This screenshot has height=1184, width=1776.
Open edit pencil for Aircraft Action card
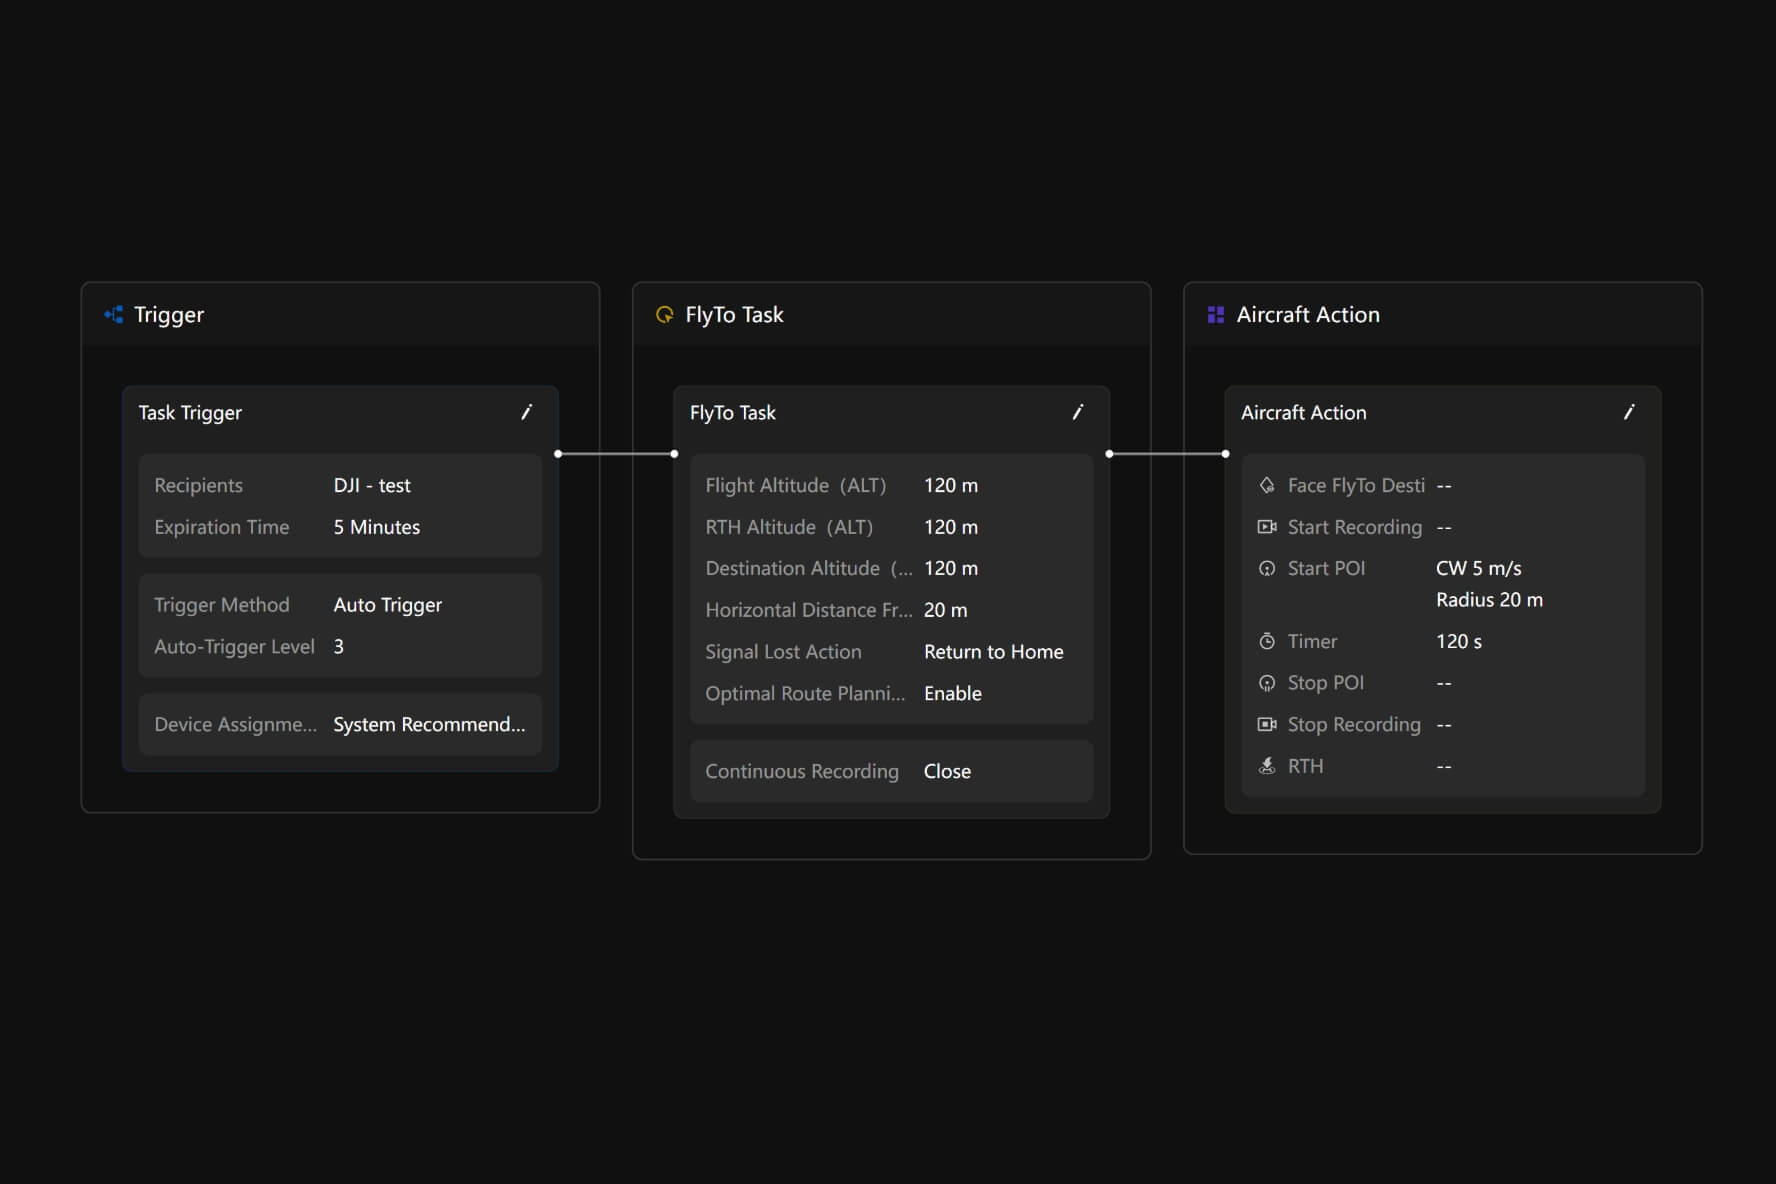[1628, 412]
